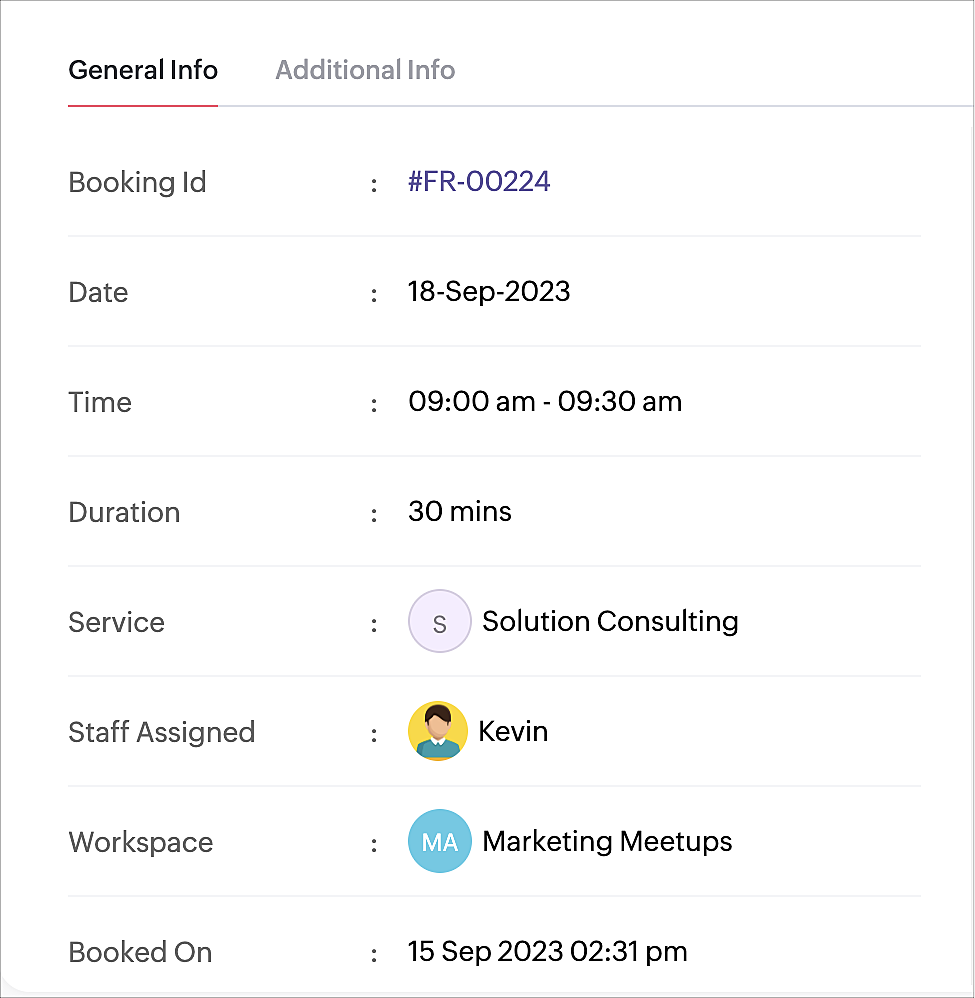Click the Service field label

pos(116,622)
